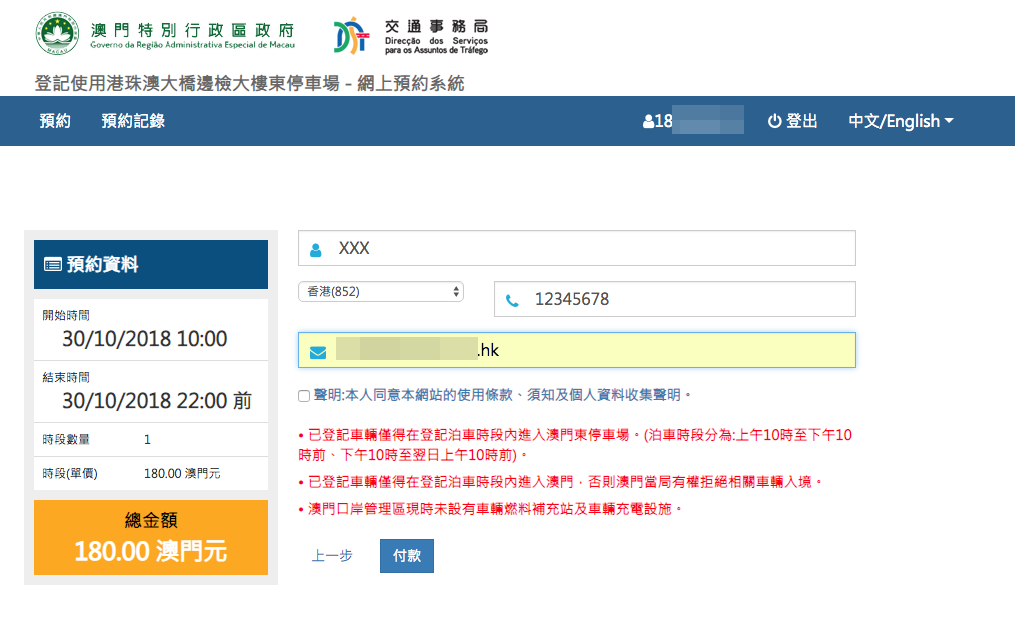Click the card icon next to 預約資料
Screen dimensions: 1015x638
tap(52, 265)
